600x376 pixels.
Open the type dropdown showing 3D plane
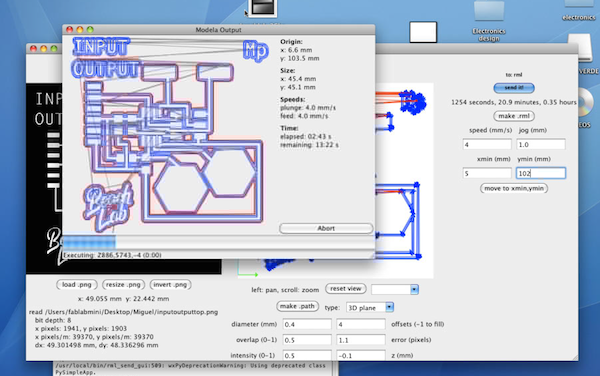[370, 308]
